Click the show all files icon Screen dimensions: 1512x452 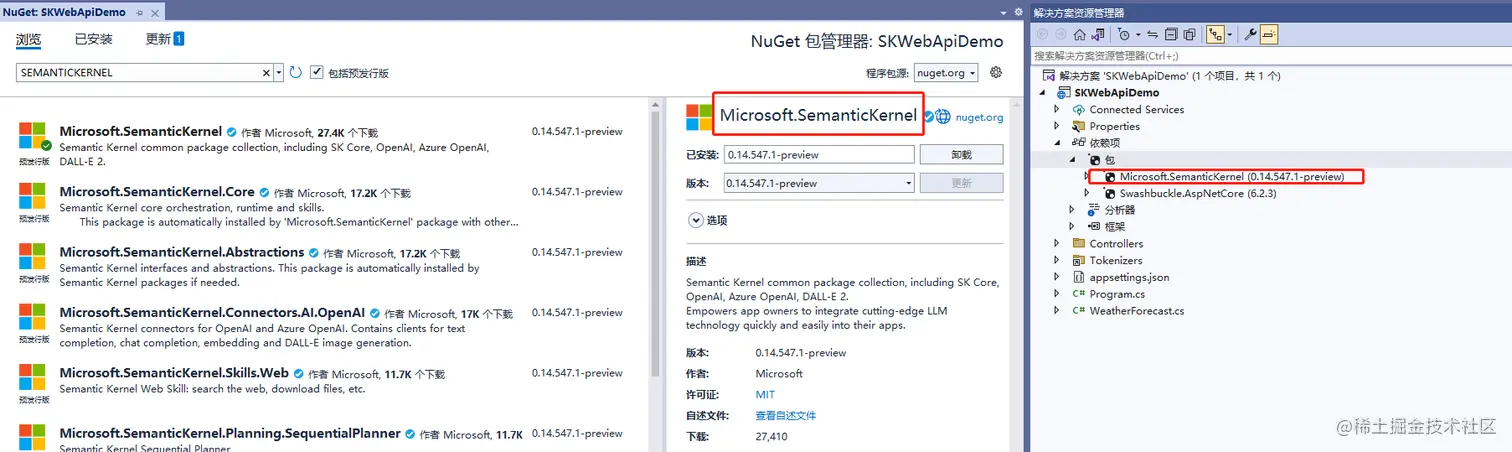coord(1189,34)
